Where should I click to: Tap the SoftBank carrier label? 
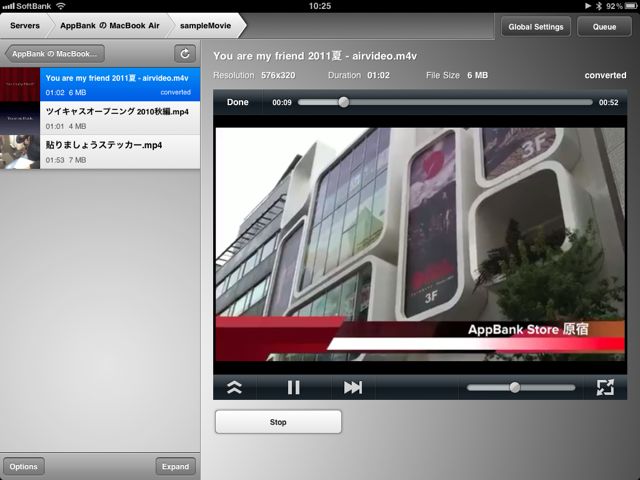coord(33,6)
